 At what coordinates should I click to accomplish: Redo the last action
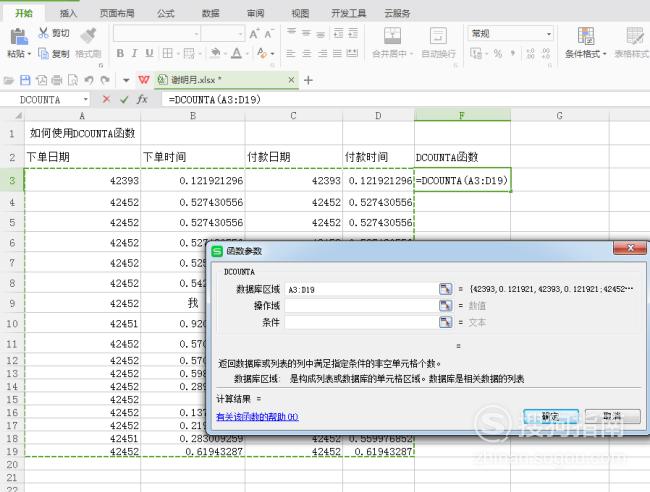coord(105,80)
